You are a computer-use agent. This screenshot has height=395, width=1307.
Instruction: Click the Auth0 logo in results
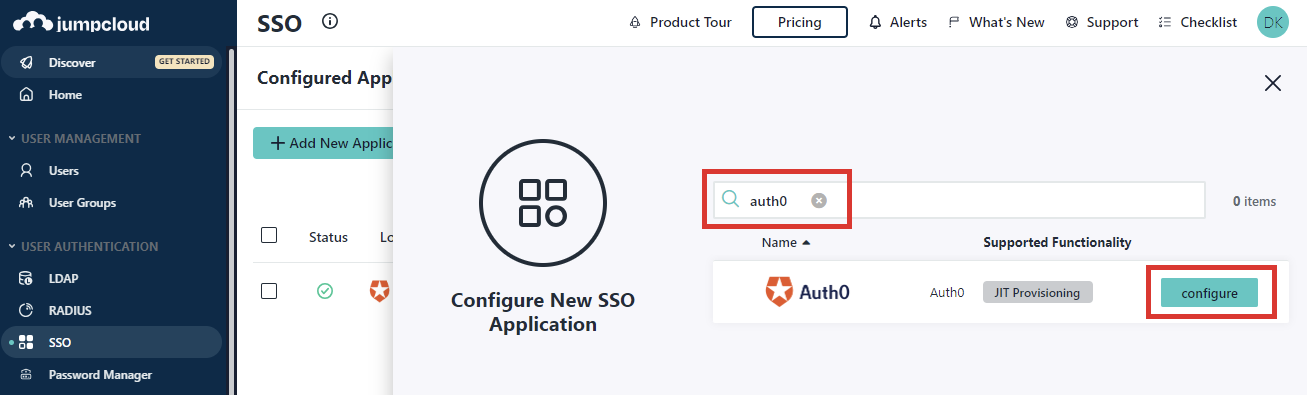click(x=807, y=292)
